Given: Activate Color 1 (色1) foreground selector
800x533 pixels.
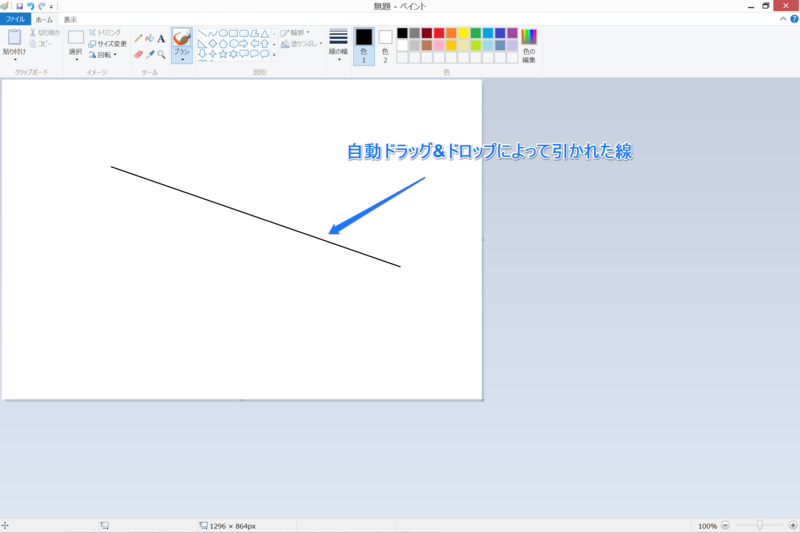Looking at the screenshot, I should click(364, 46).
